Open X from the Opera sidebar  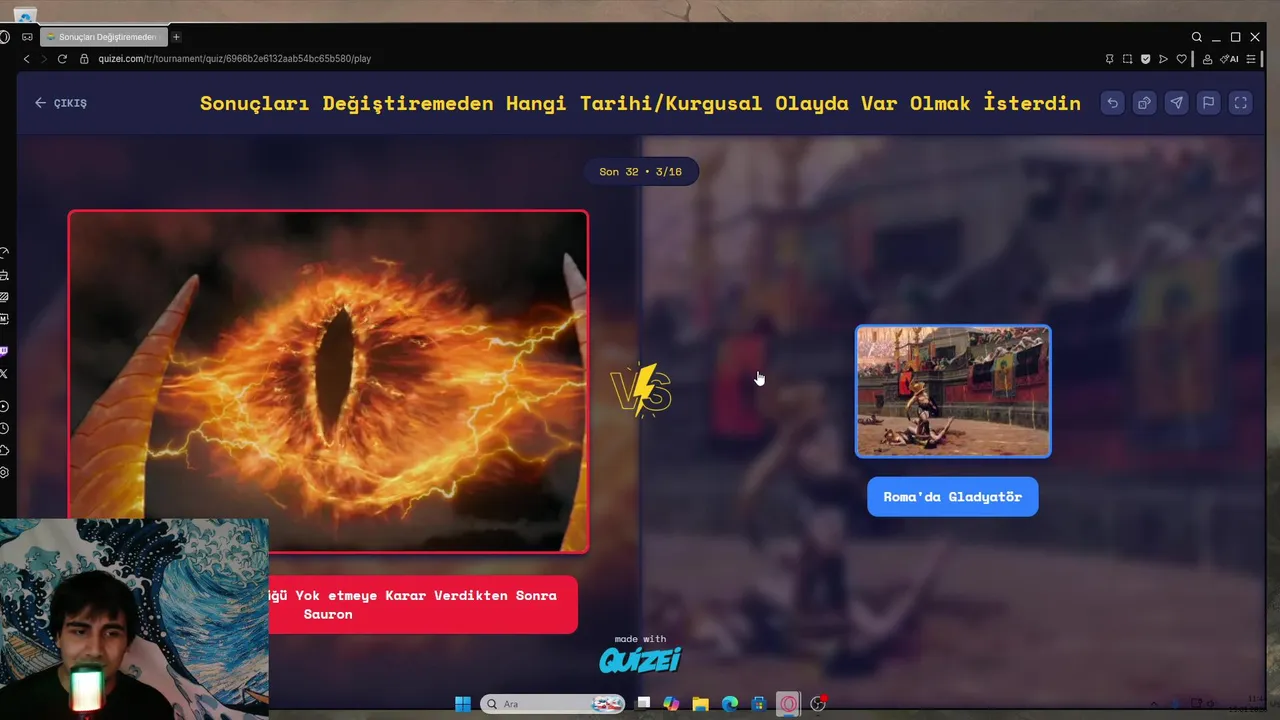(x=4, y=373)
